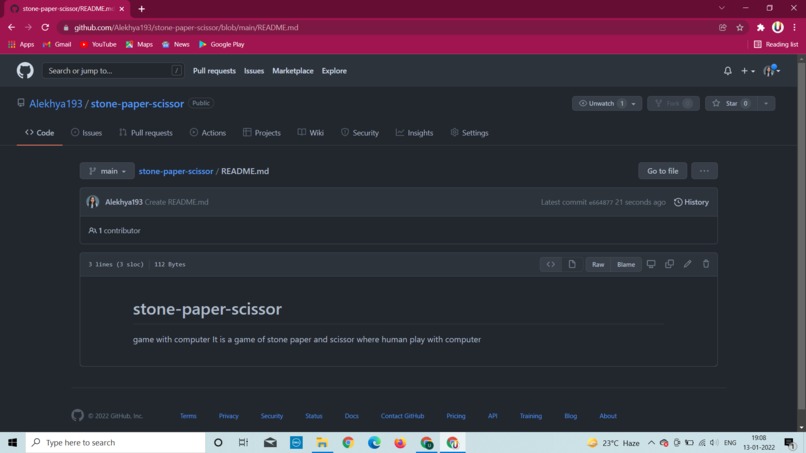This screenshot has width=806, height=453.
Task: Share this page icon in address bar
Action: coord(723,27)
